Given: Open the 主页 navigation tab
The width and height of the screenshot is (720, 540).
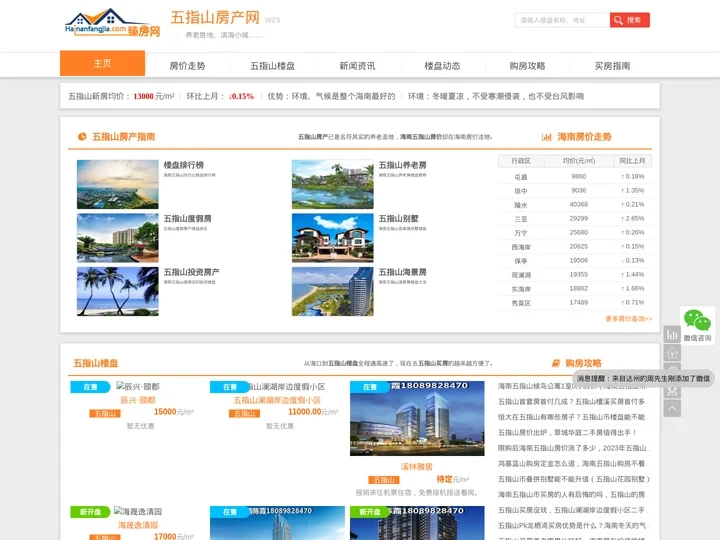Looking at the screenshot, I should click(x=102, y=63).
